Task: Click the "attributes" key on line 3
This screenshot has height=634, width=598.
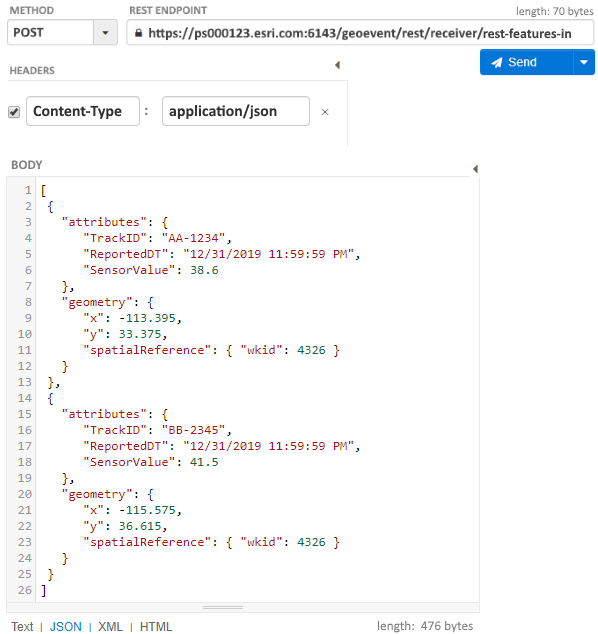Action: (x=104, y=222)
